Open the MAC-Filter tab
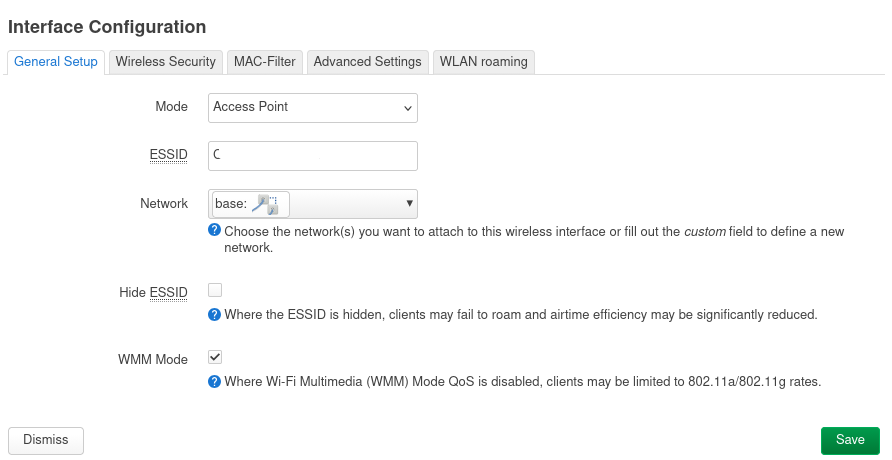The image size is (892, 460). pyautogui.click(x=264, y=62)
